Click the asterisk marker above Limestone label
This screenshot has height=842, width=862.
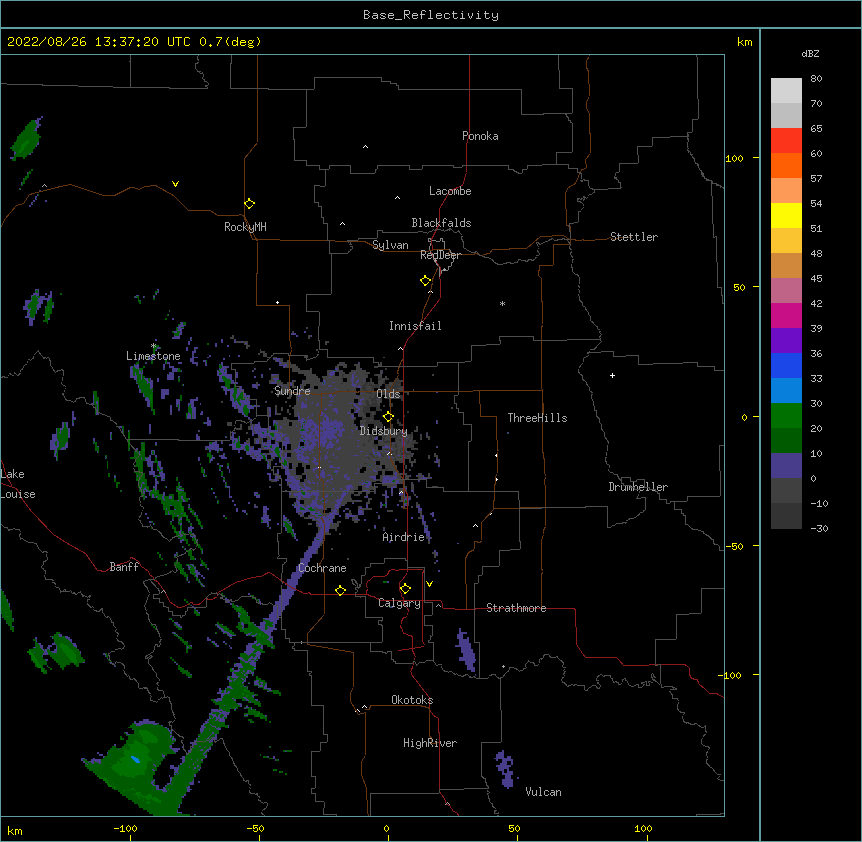(154, 346)
